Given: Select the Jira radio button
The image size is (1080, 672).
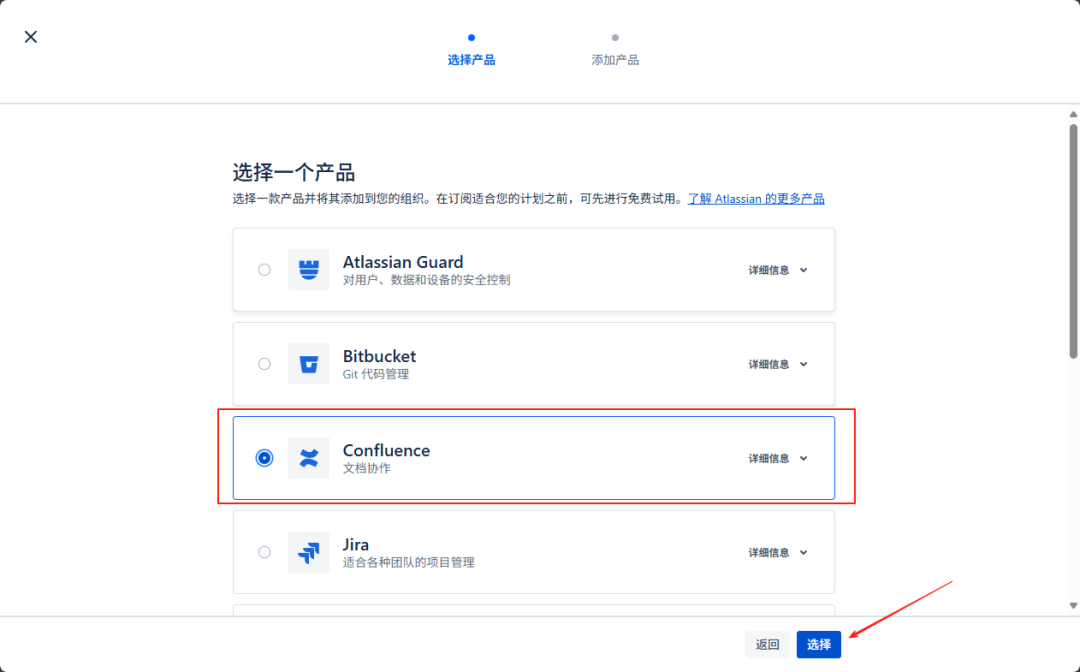Looking at the screenshot, I should tap(264, 551).
